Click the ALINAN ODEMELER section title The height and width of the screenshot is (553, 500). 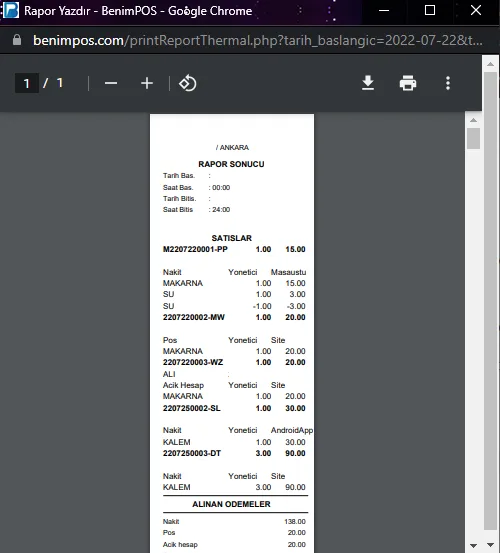[231, 504]
